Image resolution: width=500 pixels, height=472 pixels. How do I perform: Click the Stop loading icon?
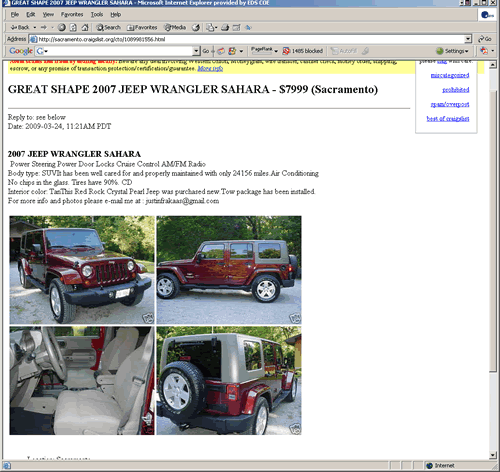pyautogui.click(x=62, y=27)
